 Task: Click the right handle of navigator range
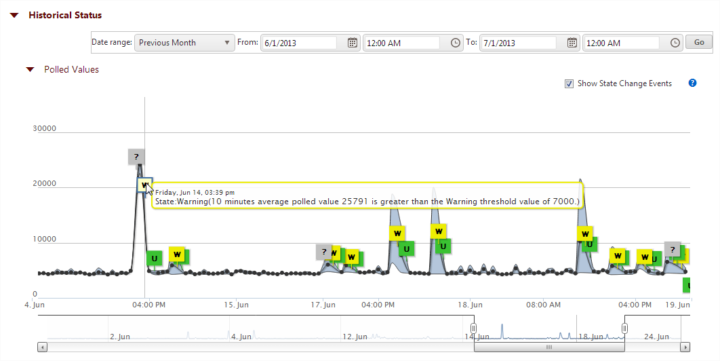(x=624, y=328)
